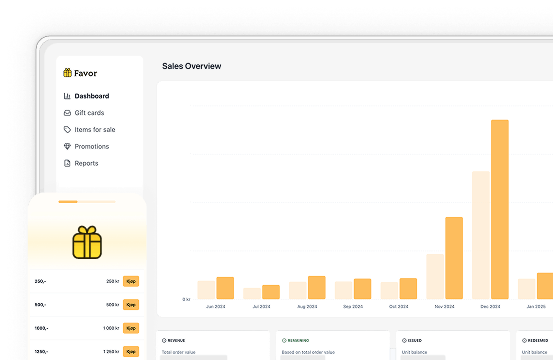The image size is (553, 360).
Task: Click the REMAINING card title
Action: coord(298,340)
